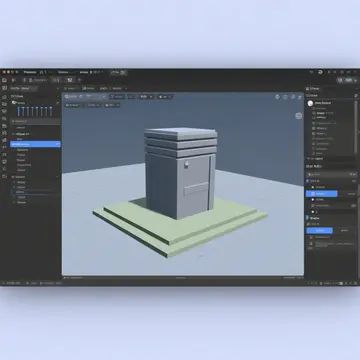The height and width of the screenshot is (360, 360).
Task: Click the square view icon below the viewport gizmo icons
Action: (x=299, y=116)
